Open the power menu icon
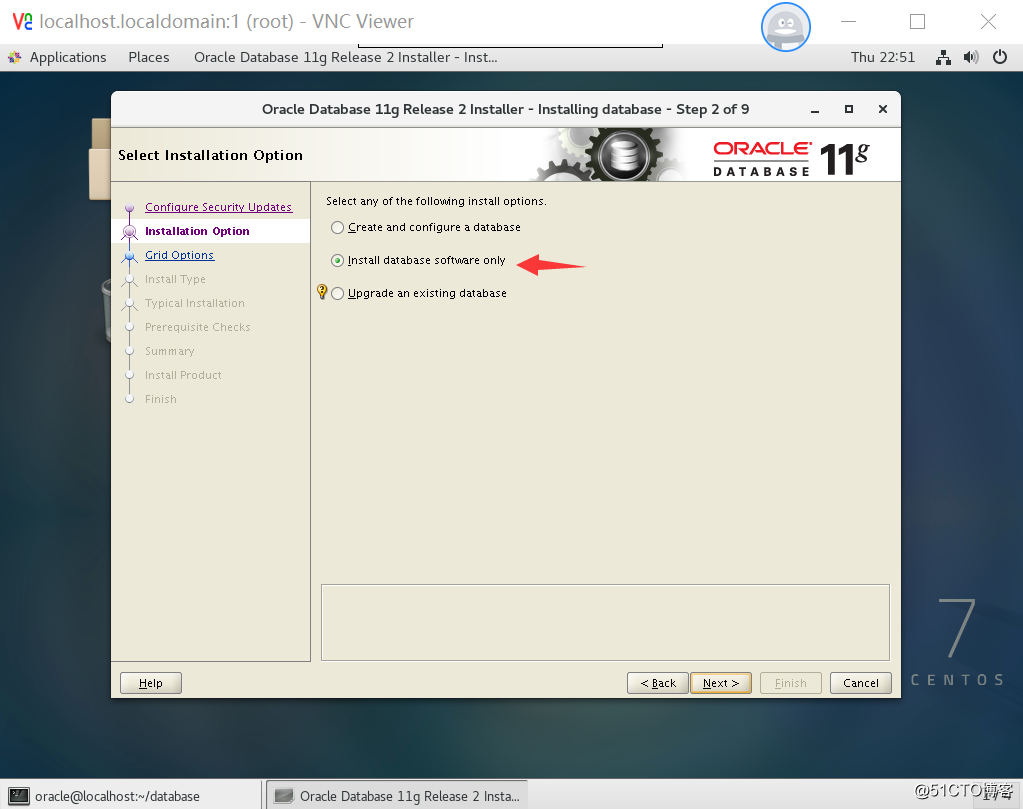This screenshot has height=809, width=1023. point(1000,57)
